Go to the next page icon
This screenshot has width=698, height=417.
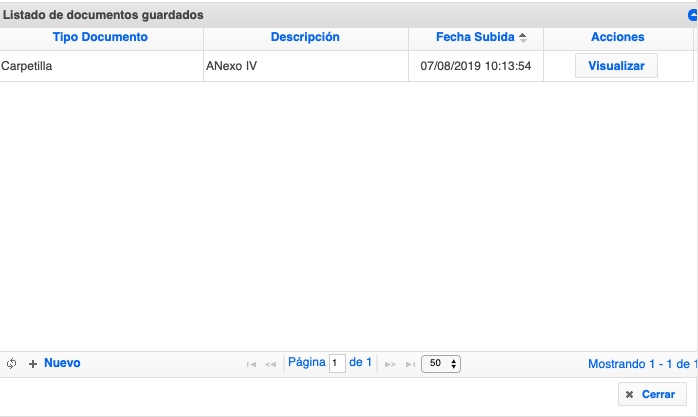point(390,364)
